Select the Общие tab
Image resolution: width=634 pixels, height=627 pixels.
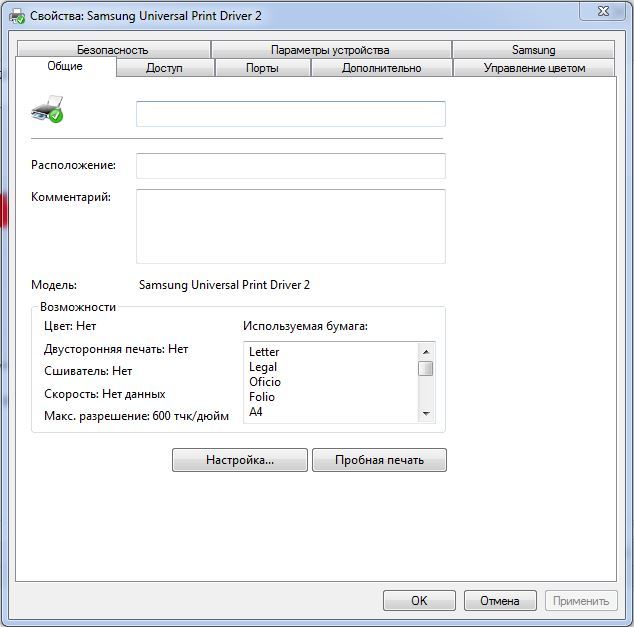pyautogui.click(x=65, y=66)
